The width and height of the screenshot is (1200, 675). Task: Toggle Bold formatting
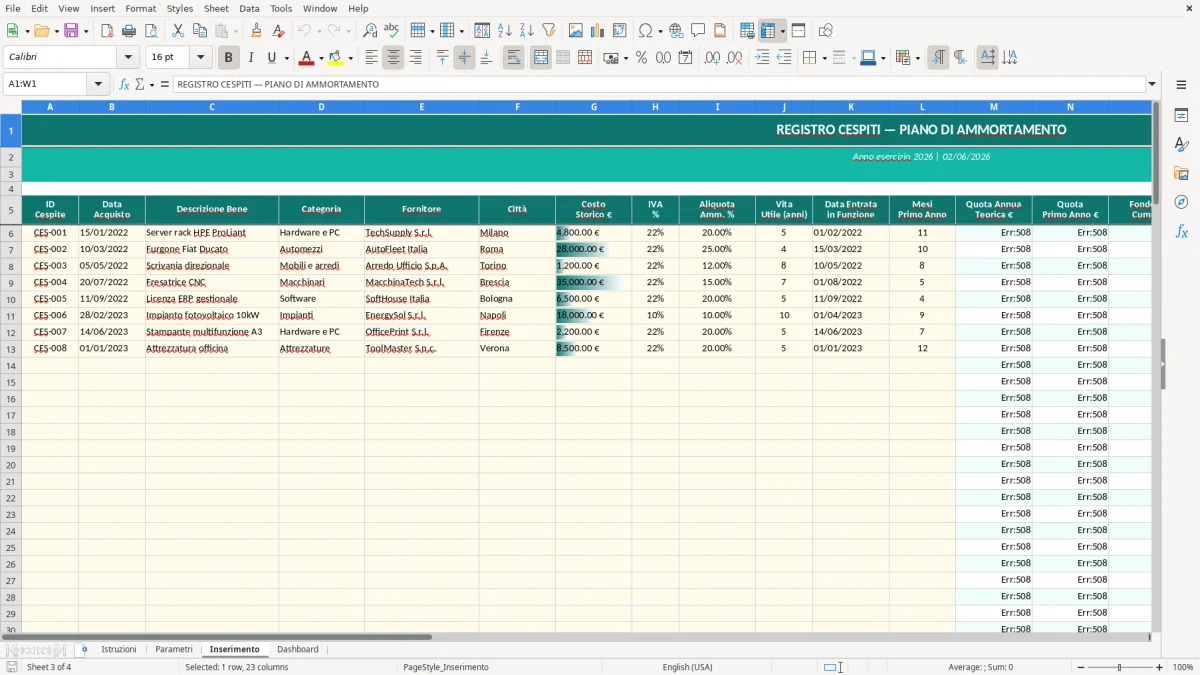[229, 58]
